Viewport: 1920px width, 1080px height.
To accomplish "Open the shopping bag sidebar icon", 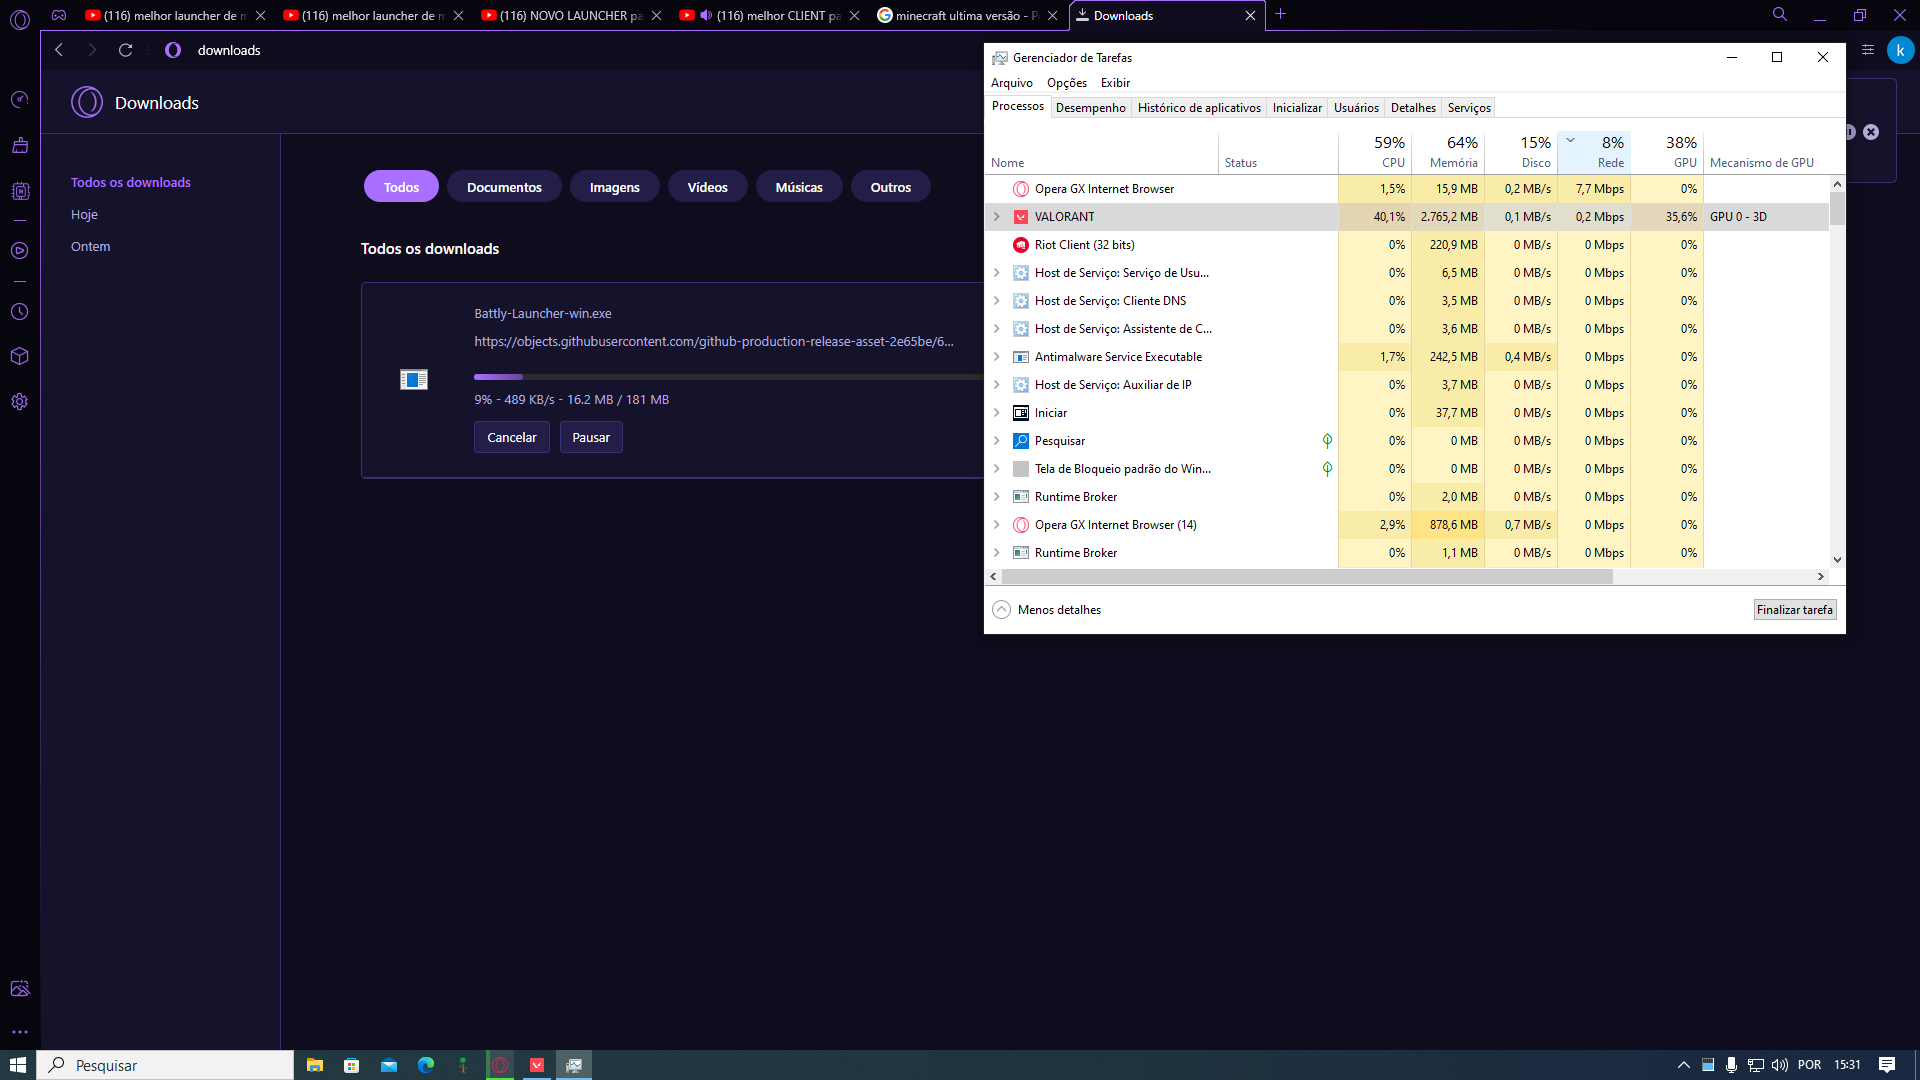I will click(x=19, y=146).
